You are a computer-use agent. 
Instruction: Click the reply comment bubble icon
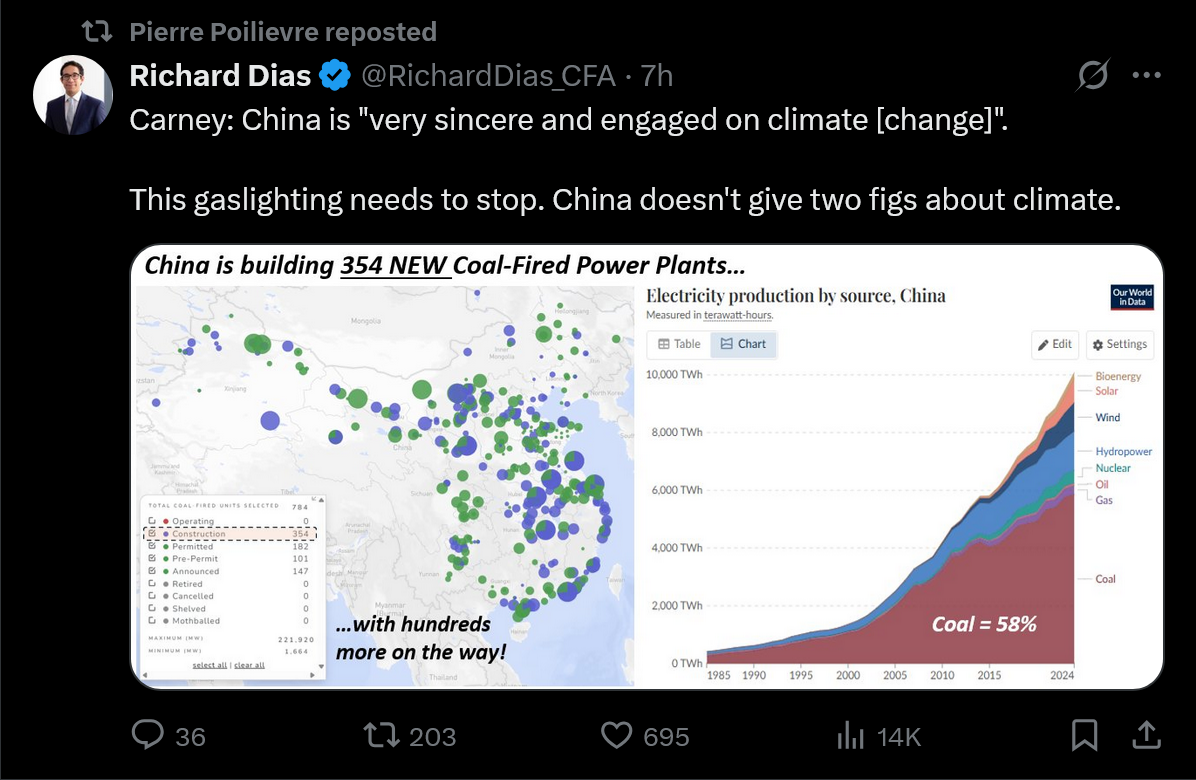[x=148, y=735]
